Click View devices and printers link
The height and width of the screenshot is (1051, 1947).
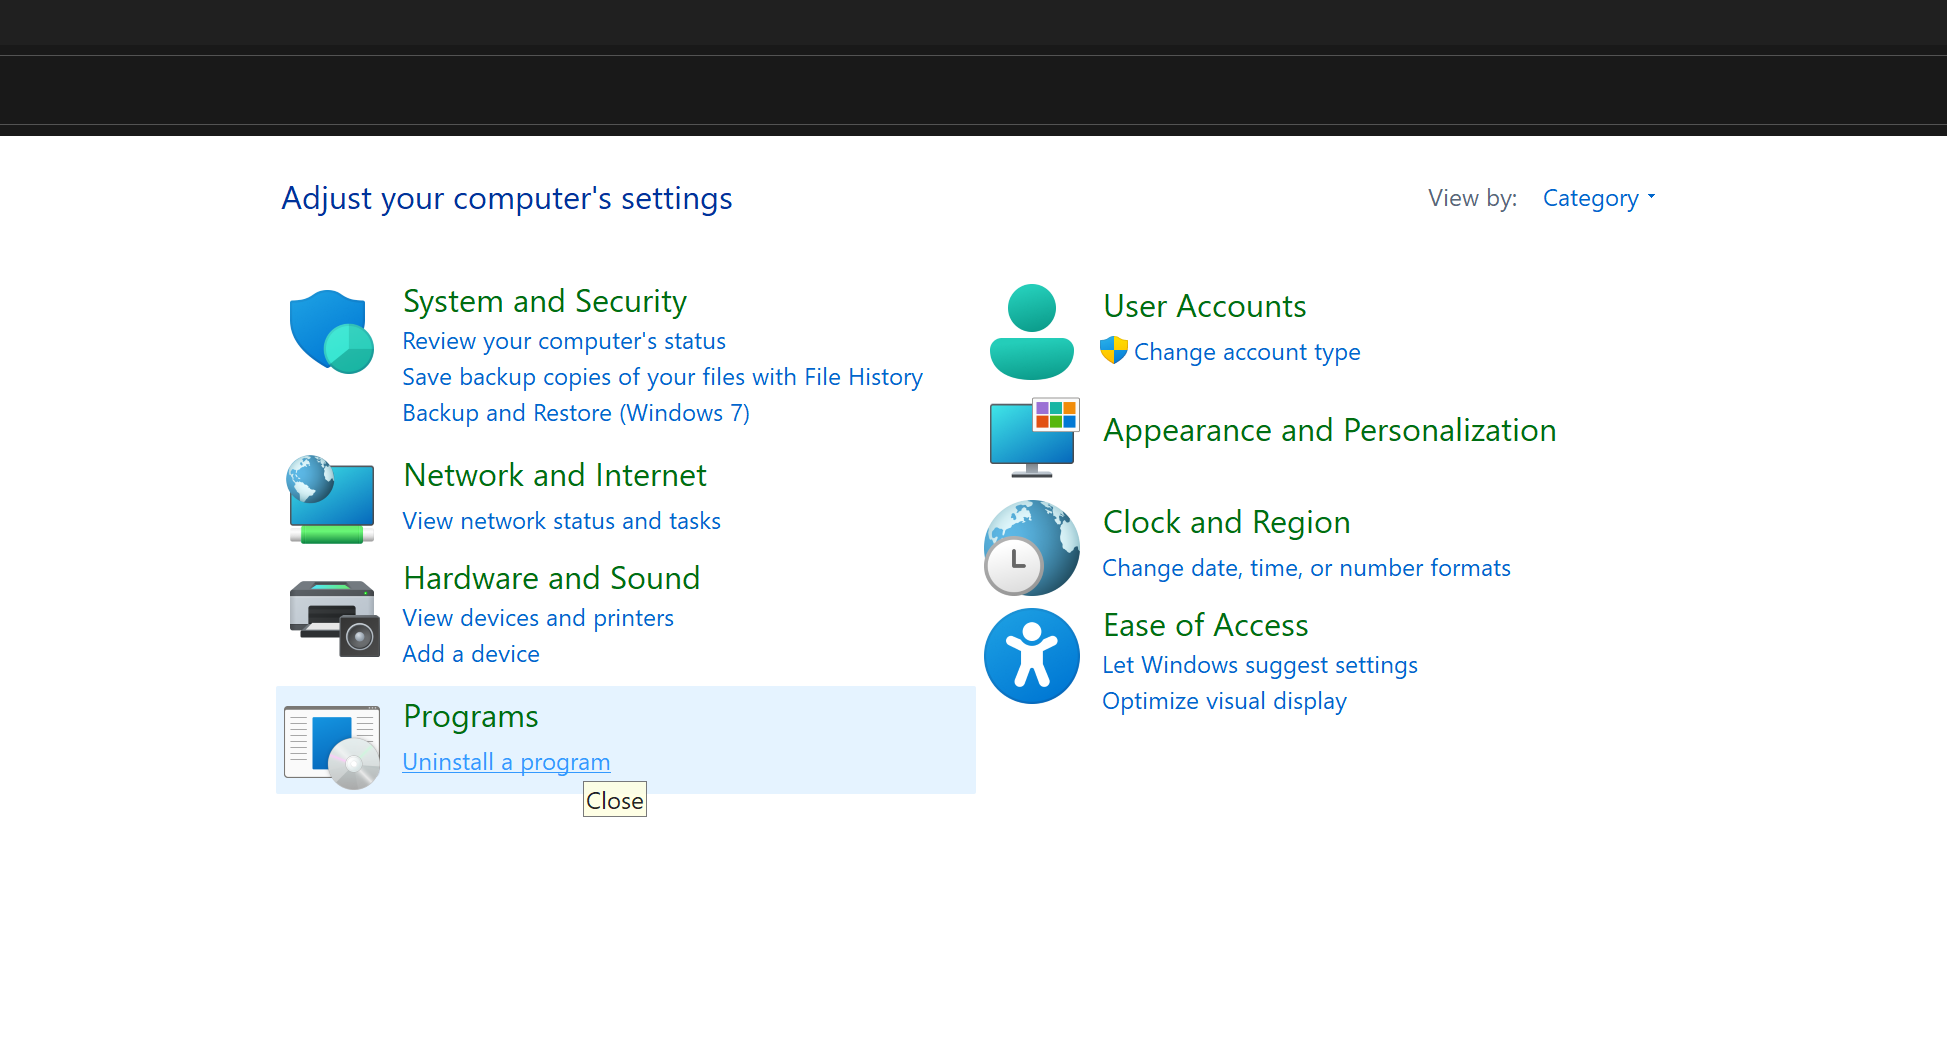(x=538, y=618)
